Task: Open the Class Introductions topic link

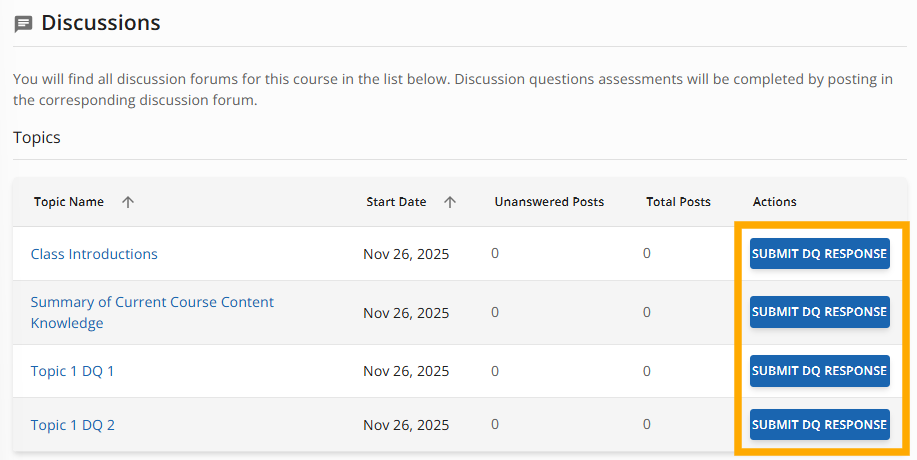Action: point(94,254)
